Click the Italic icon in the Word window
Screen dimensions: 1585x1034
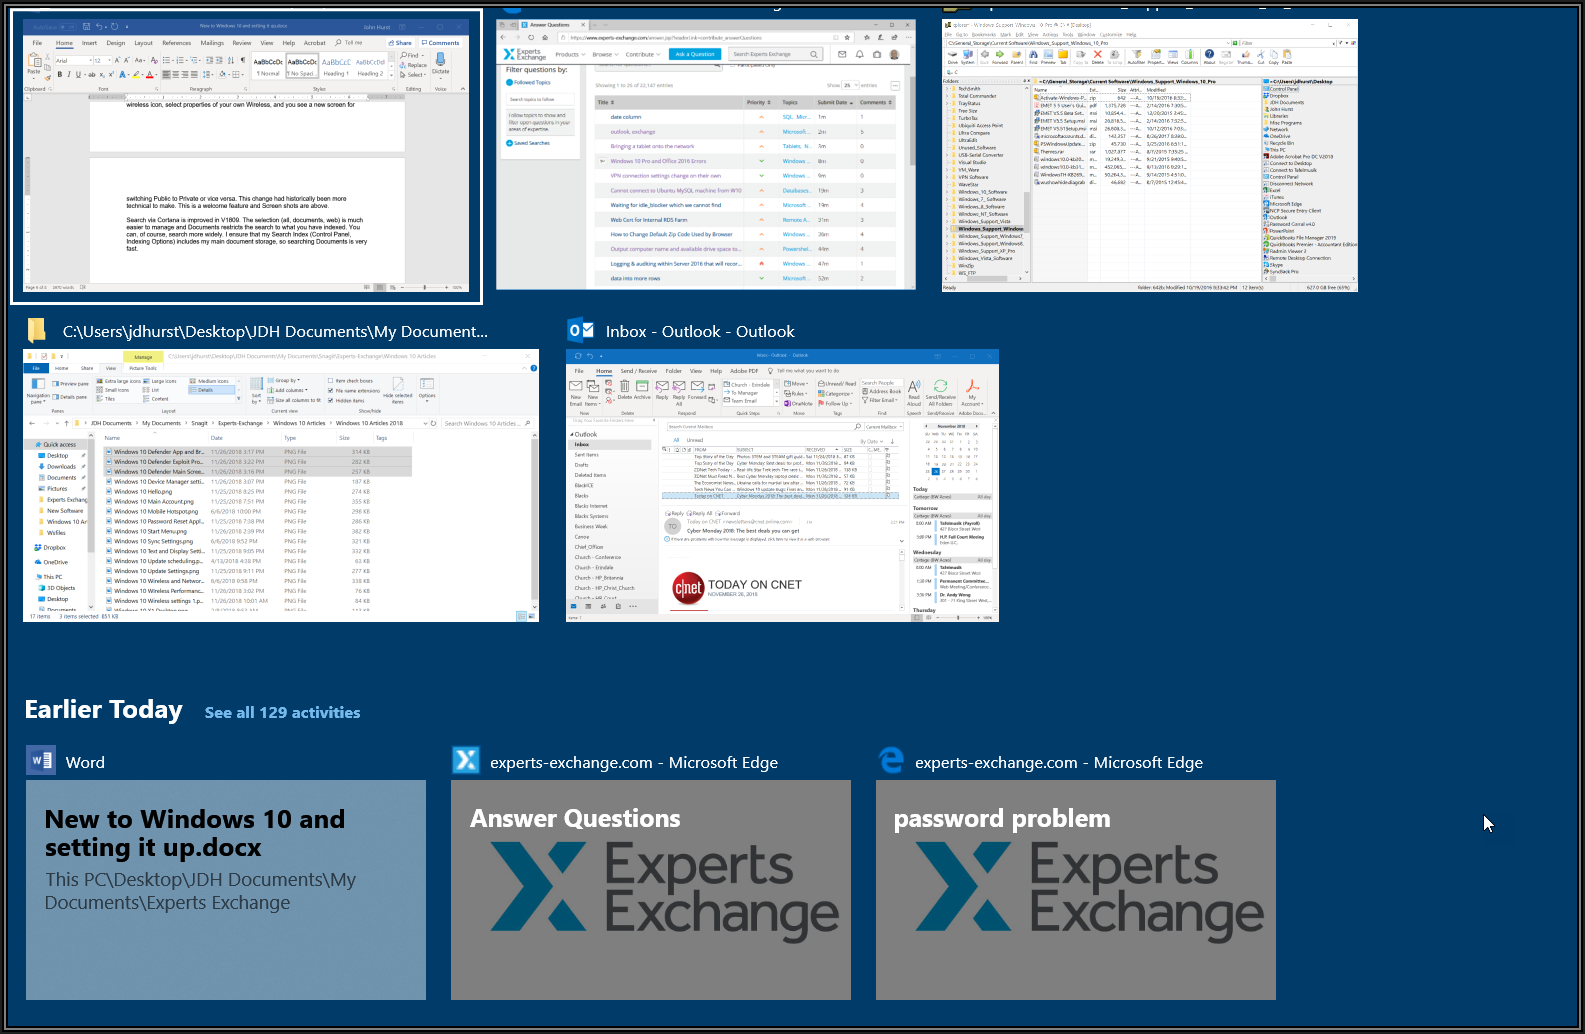[x=69, y=74]
